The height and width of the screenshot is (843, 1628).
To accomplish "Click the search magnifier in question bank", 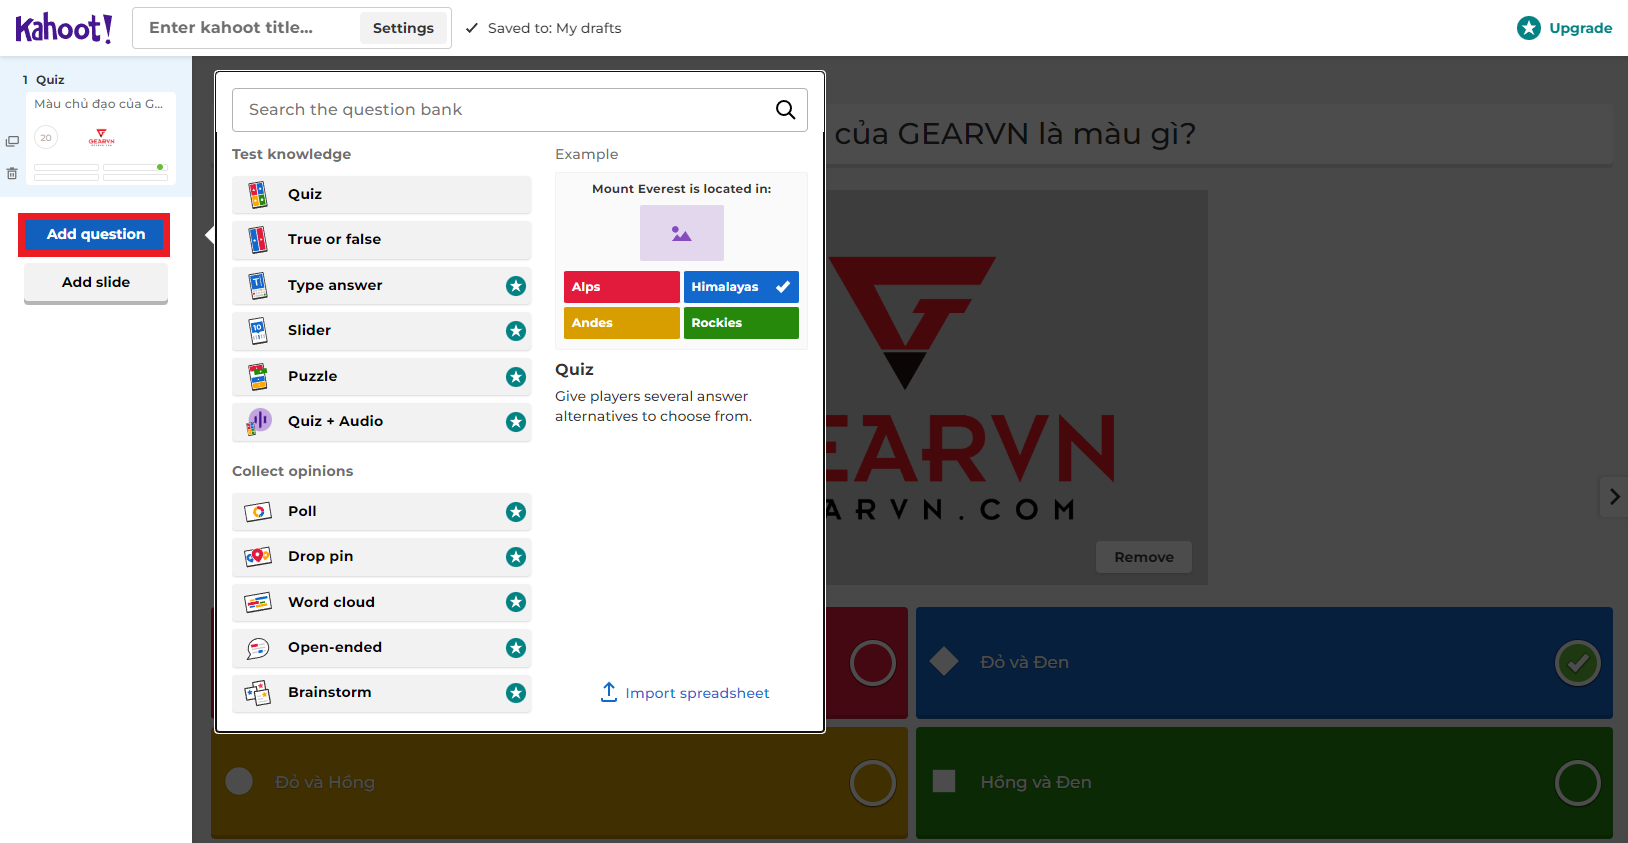I will [x=786, y=110].
